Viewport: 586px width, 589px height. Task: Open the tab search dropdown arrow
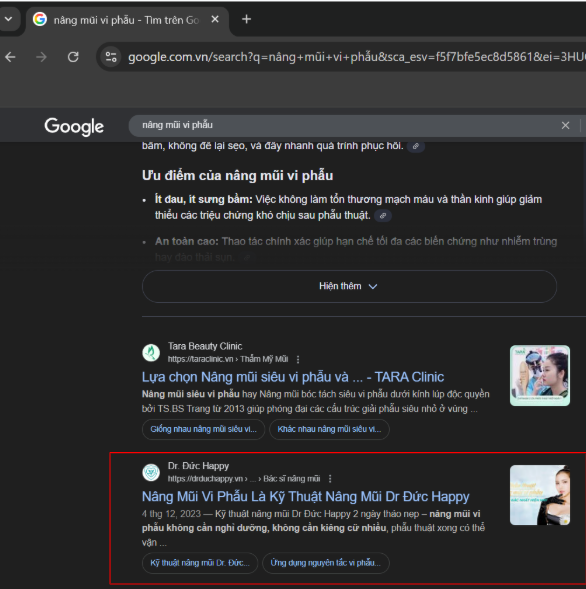tap(8, 19)
